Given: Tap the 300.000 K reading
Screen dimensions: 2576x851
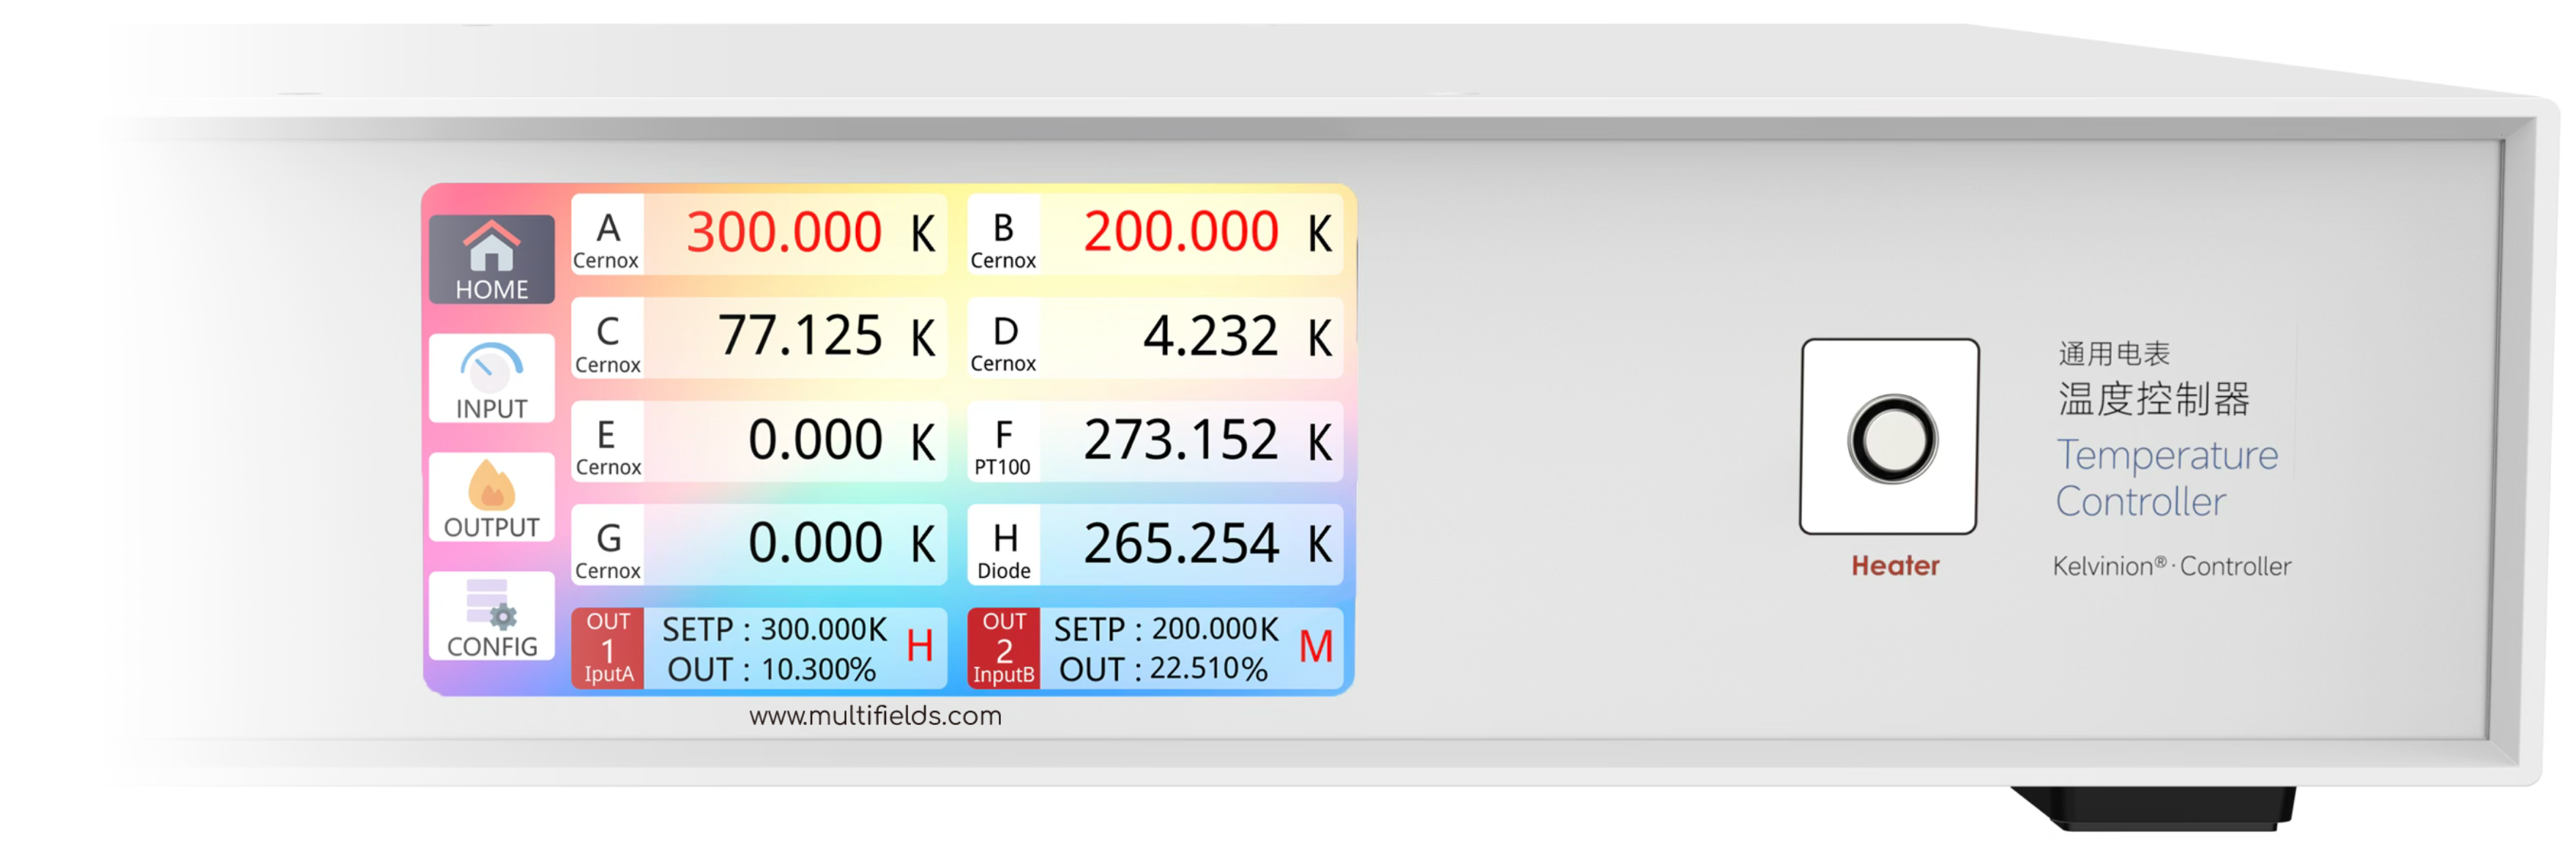Looking at the screenshot, I should 783,232.
